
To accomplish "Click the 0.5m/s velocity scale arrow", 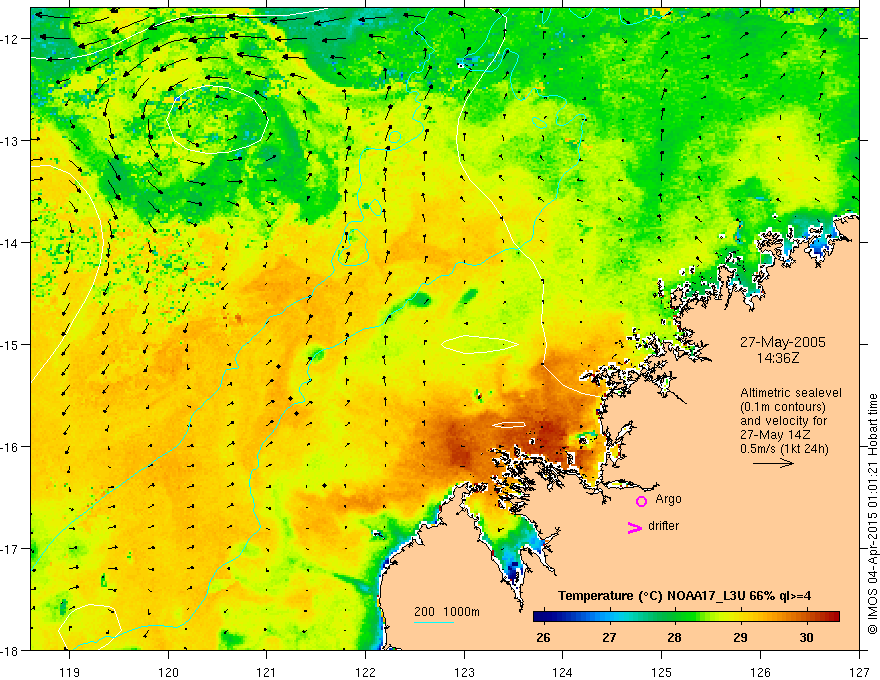I will (x=773, y=463).
